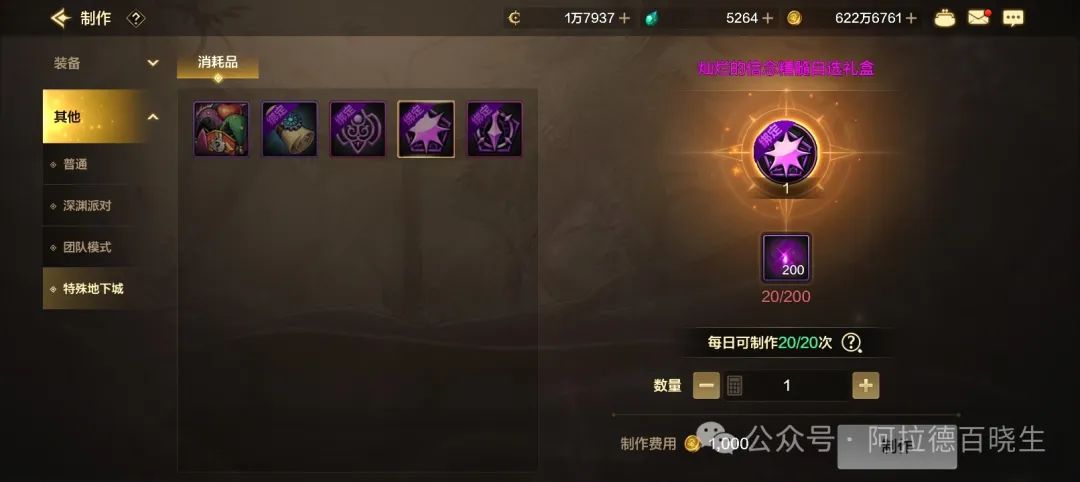Add more green gems with plus
The image size is (1080, 482).
(x=767, y=19)
